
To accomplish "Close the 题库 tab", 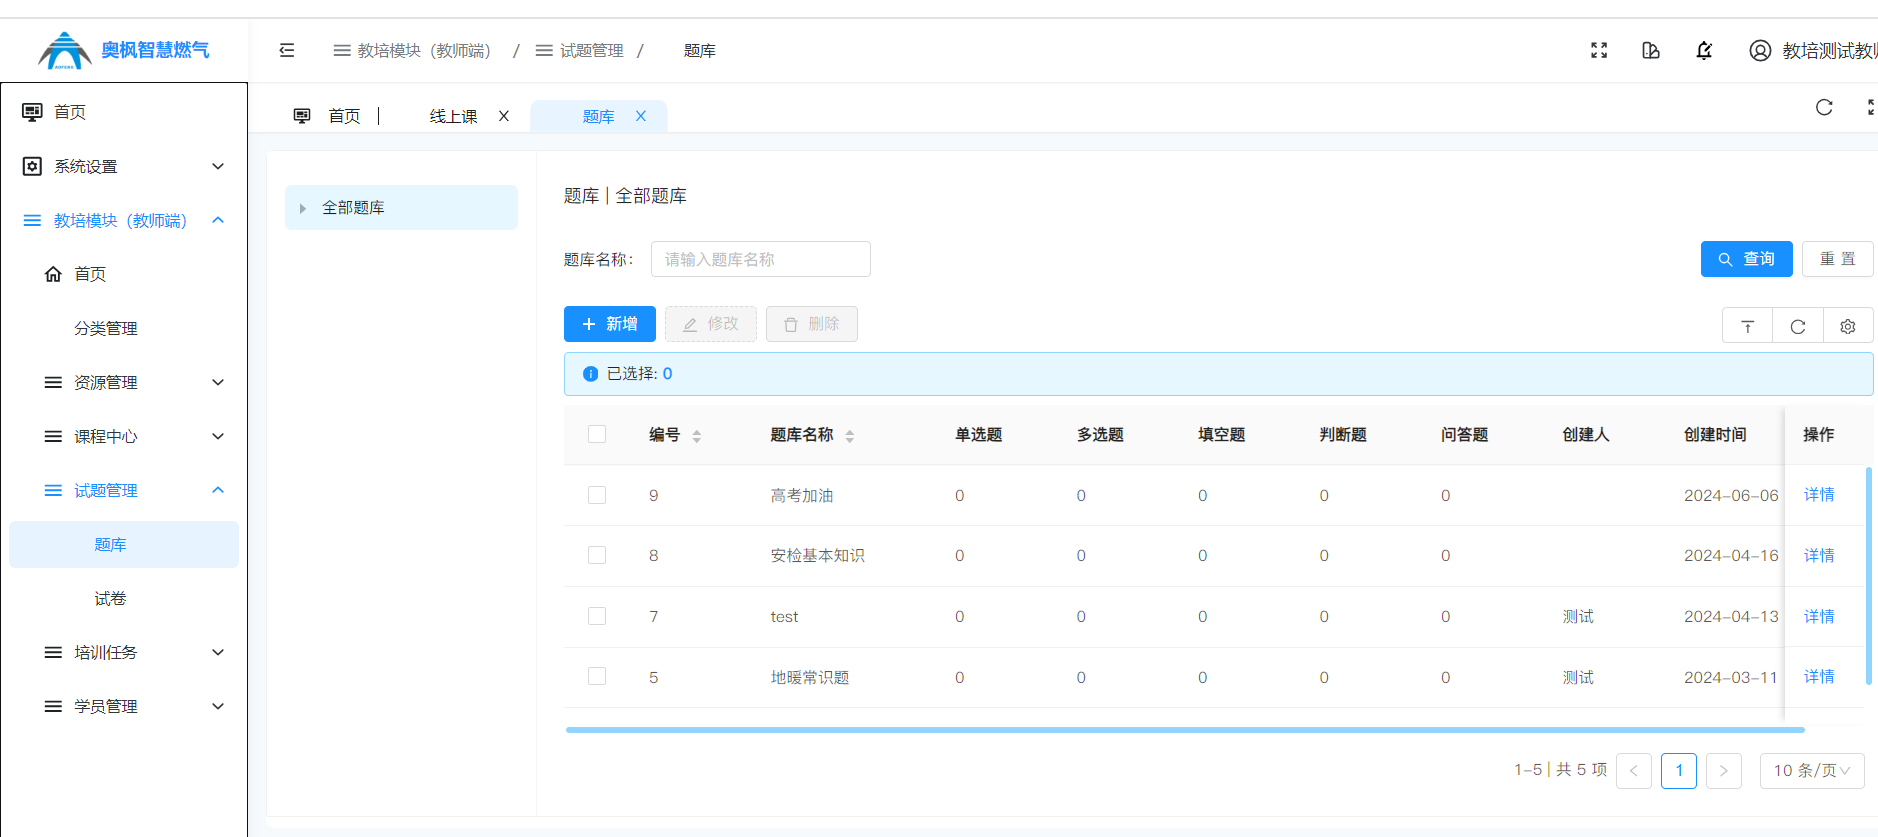I will click(x=641, y=116).
